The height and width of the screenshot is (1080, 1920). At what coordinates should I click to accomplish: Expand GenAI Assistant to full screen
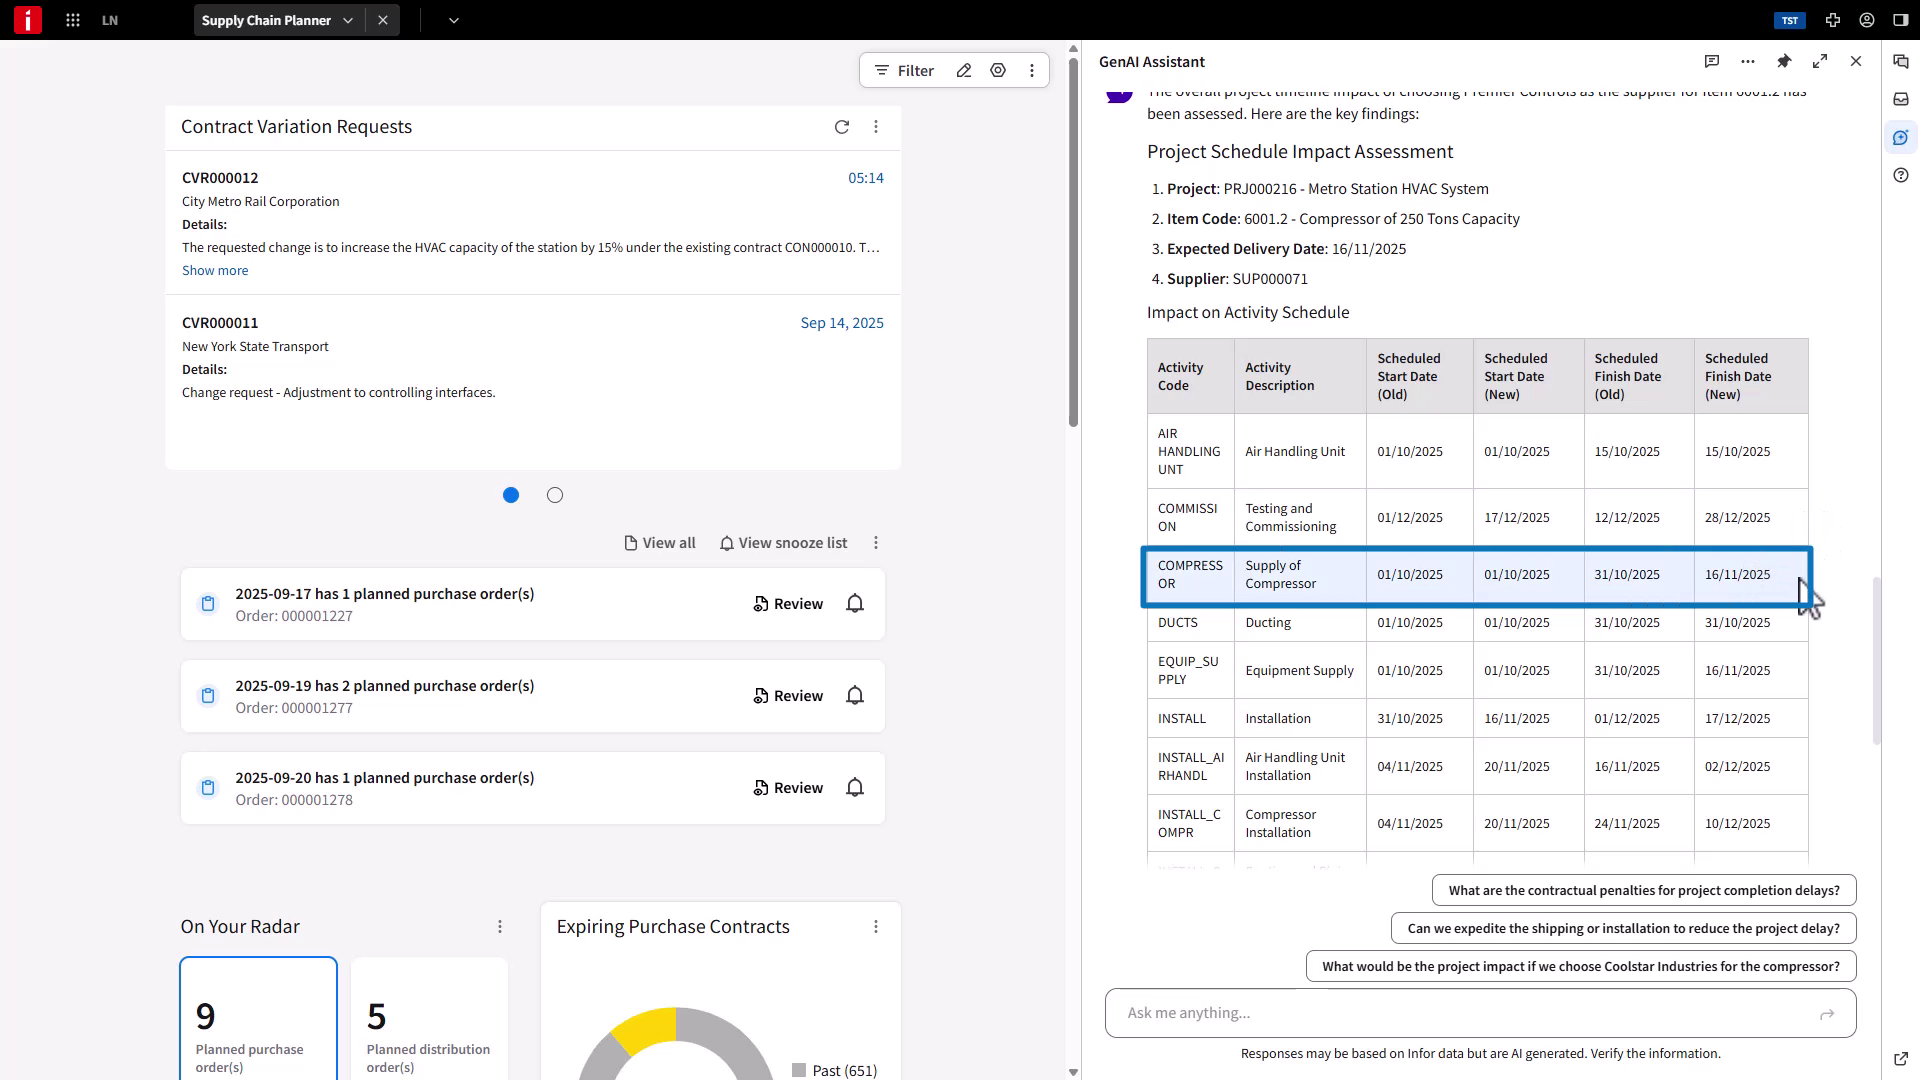pyautogui.click(x=1820, y=62)
